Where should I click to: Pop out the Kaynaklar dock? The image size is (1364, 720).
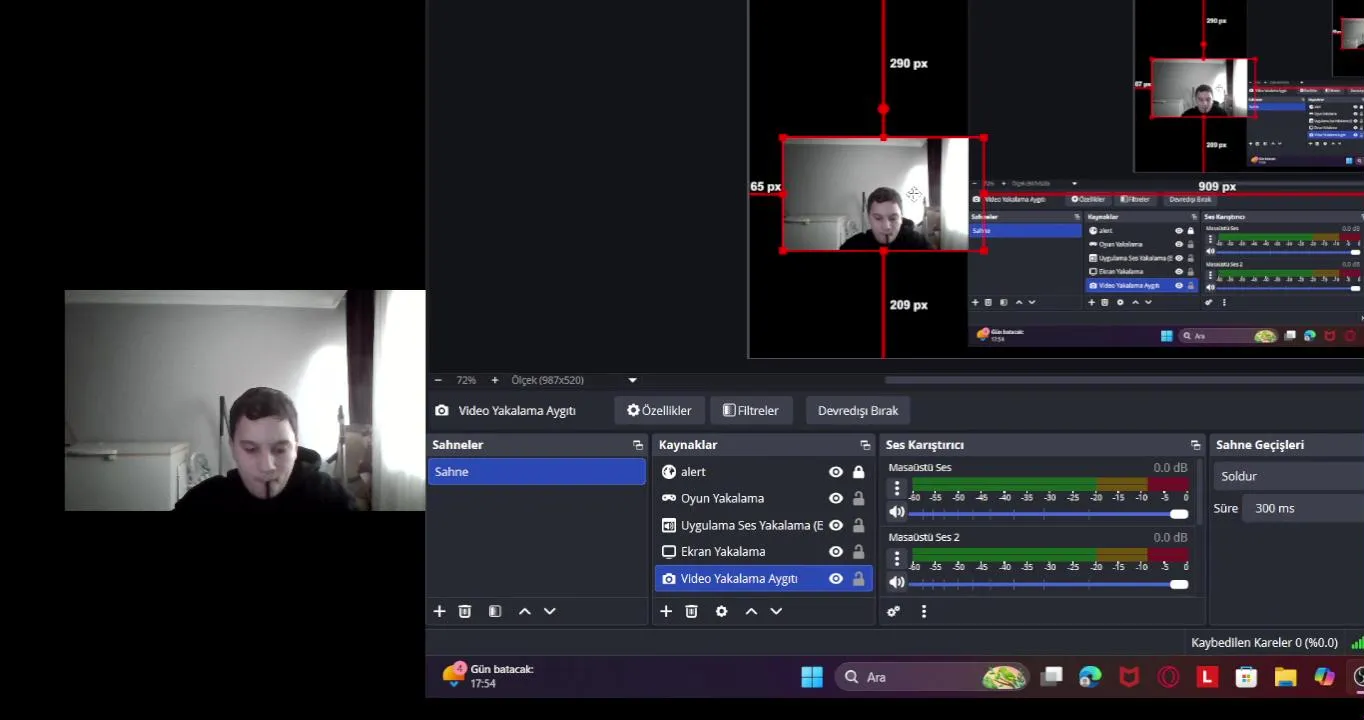click(865, 445)
